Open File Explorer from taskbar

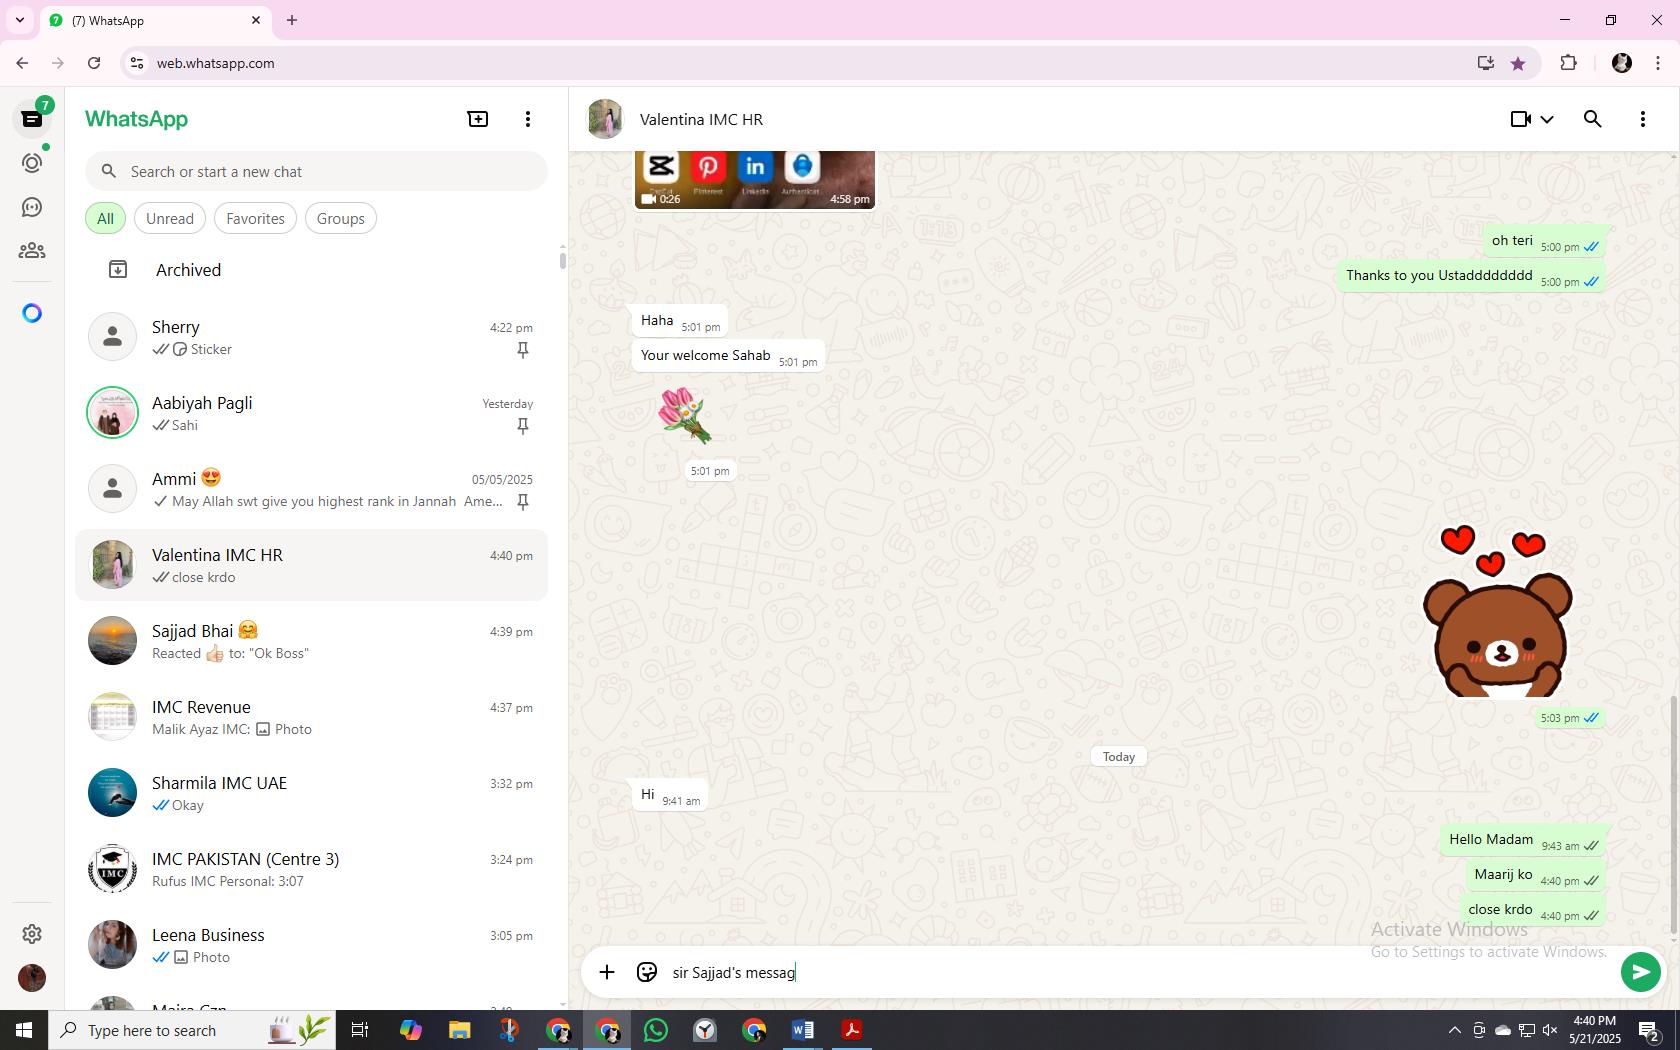[x=459, y=1030]
